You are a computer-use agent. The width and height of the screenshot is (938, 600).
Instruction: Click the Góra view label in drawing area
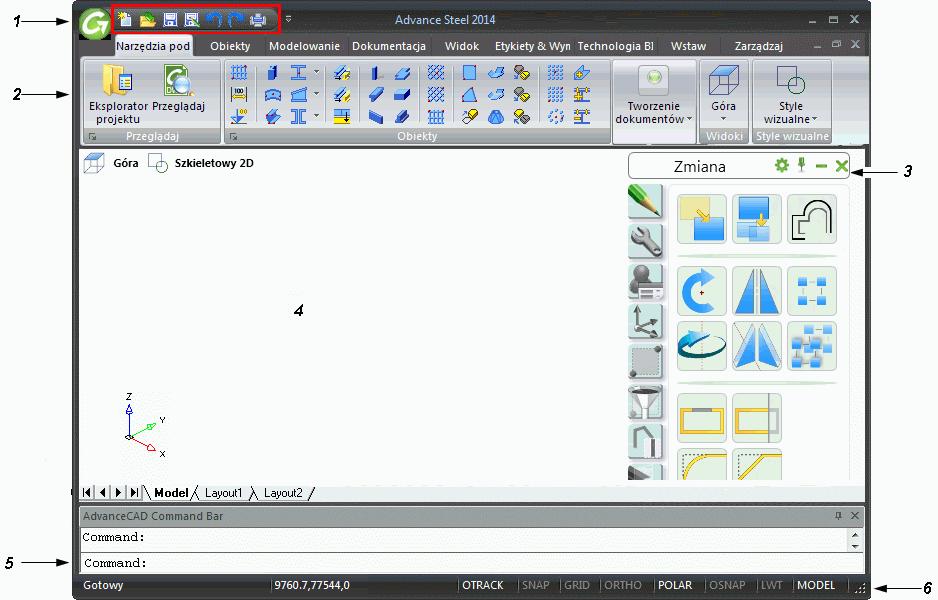tap(126, 163)
